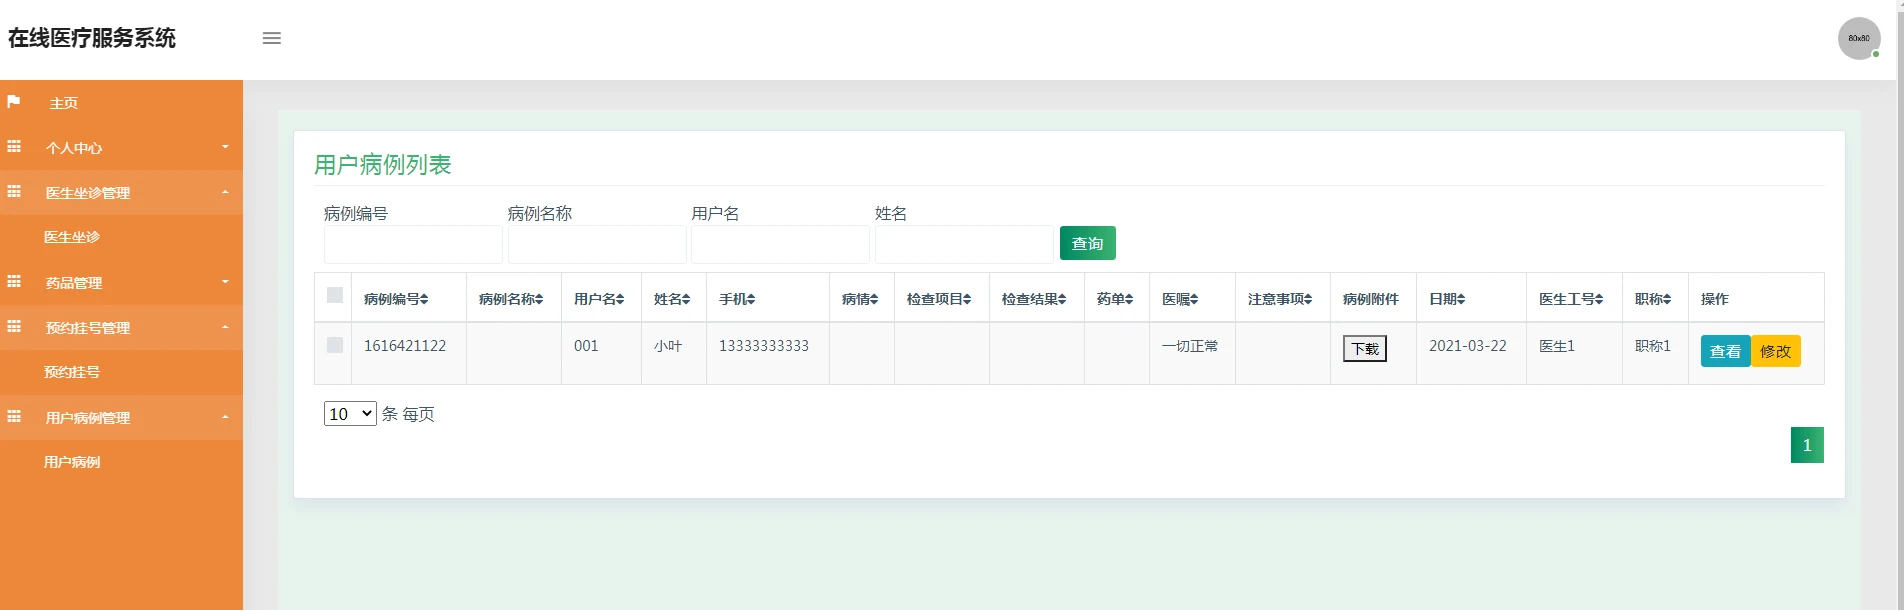The image size is (1904, 610).
Task: Check the select-all checkbox in table header
Action: point(335,295)
